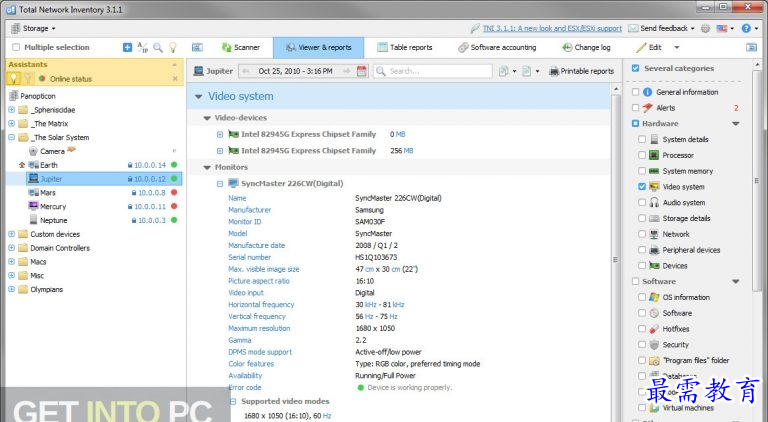Image resolution: width=768 pixels, height=422 pixels.
Task: Toggle Several categories checkbox
Action: [635, 69]
